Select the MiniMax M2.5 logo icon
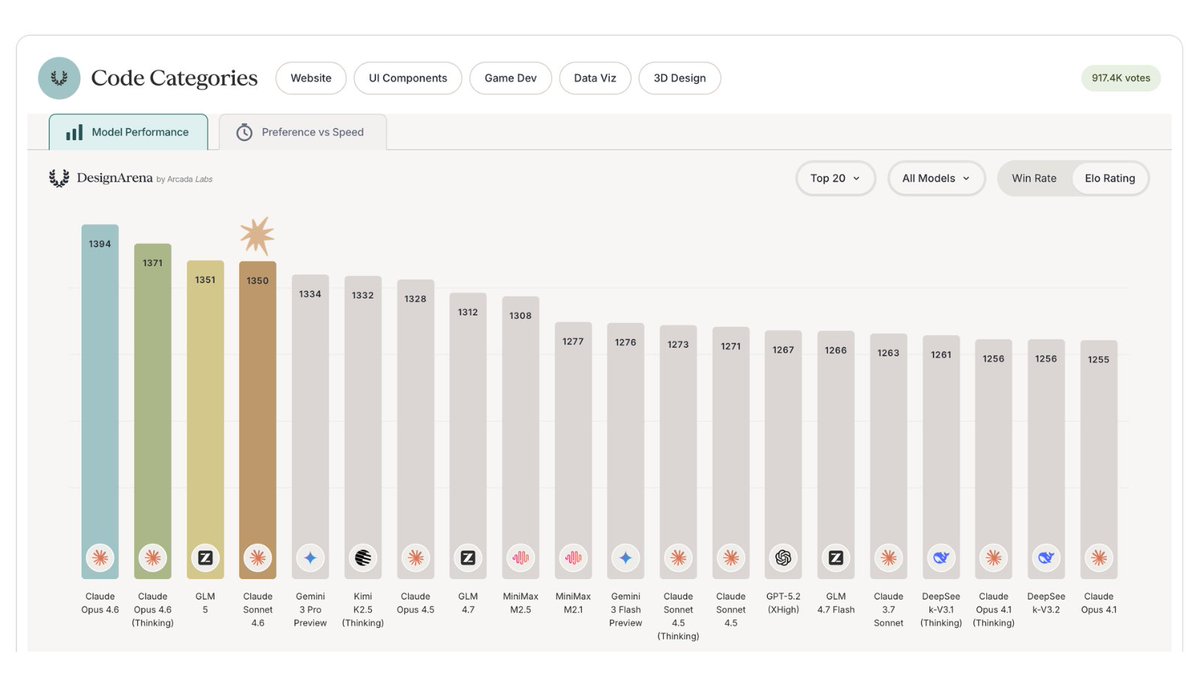 tap(520, 558)
